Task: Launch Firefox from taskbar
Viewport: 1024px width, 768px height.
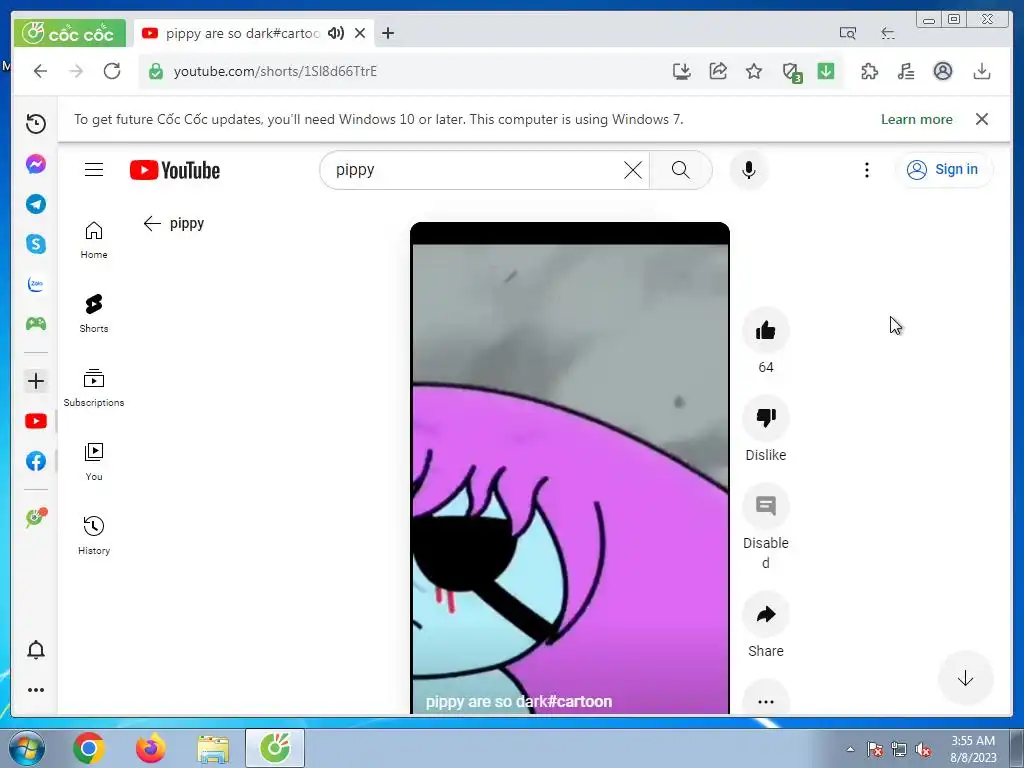Action: [x=150, y=748]
